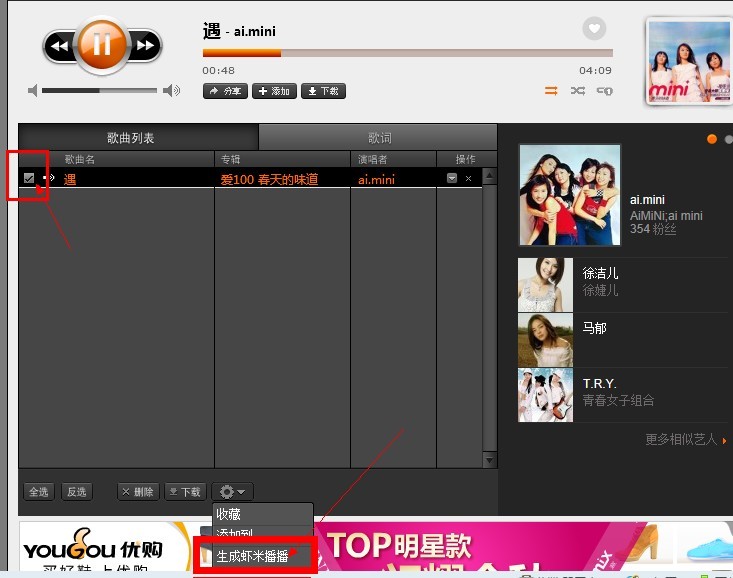Click artist name T.R.Y.
This screenshot has width=733, height=578.
[x=600, y=383]
